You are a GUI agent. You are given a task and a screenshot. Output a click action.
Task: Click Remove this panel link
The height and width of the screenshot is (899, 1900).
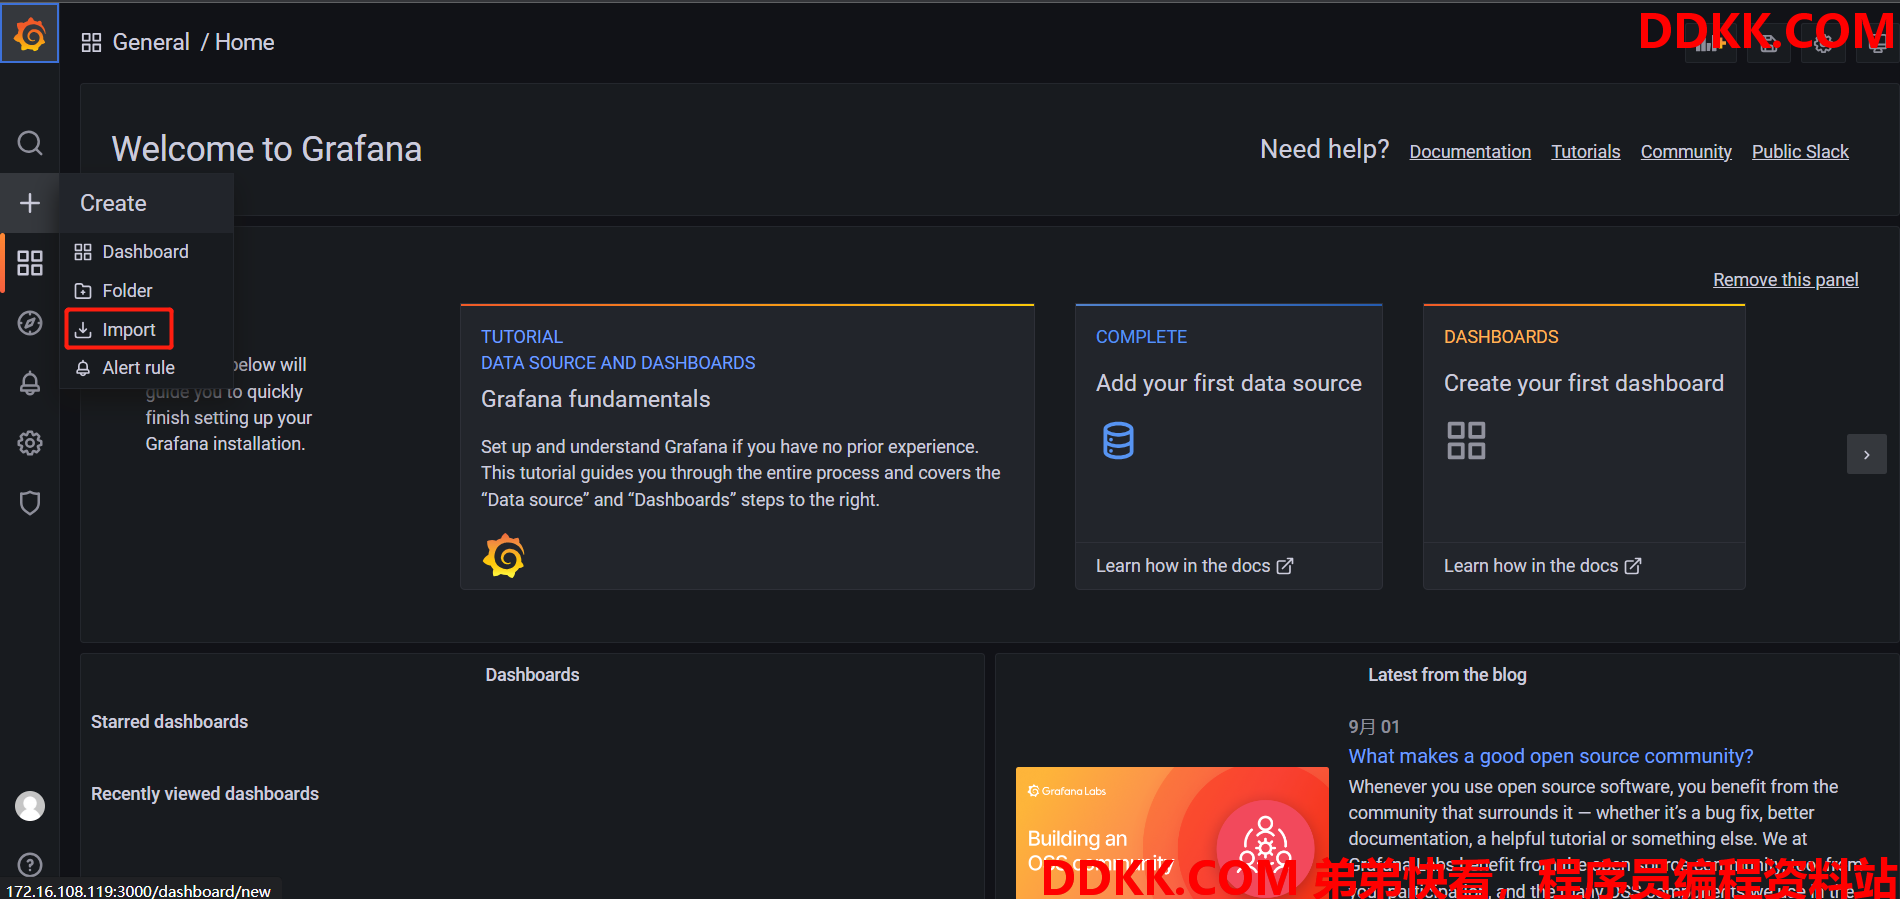1785,280
